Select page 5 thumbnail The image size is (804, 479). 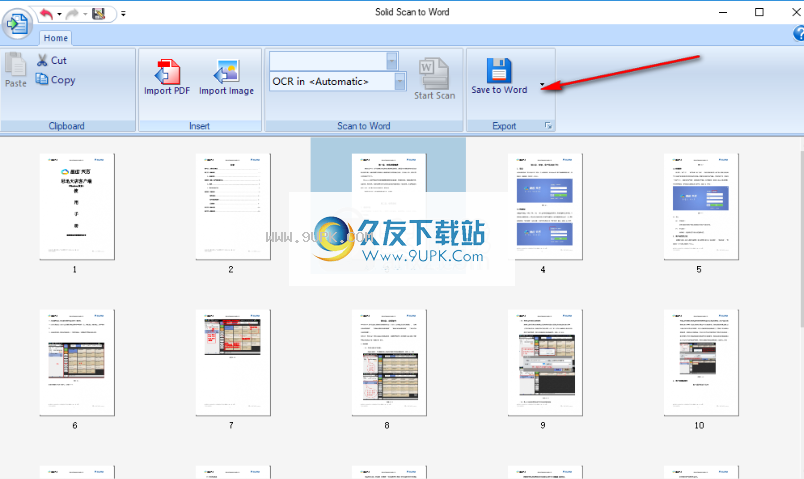(x=701, y=207)
